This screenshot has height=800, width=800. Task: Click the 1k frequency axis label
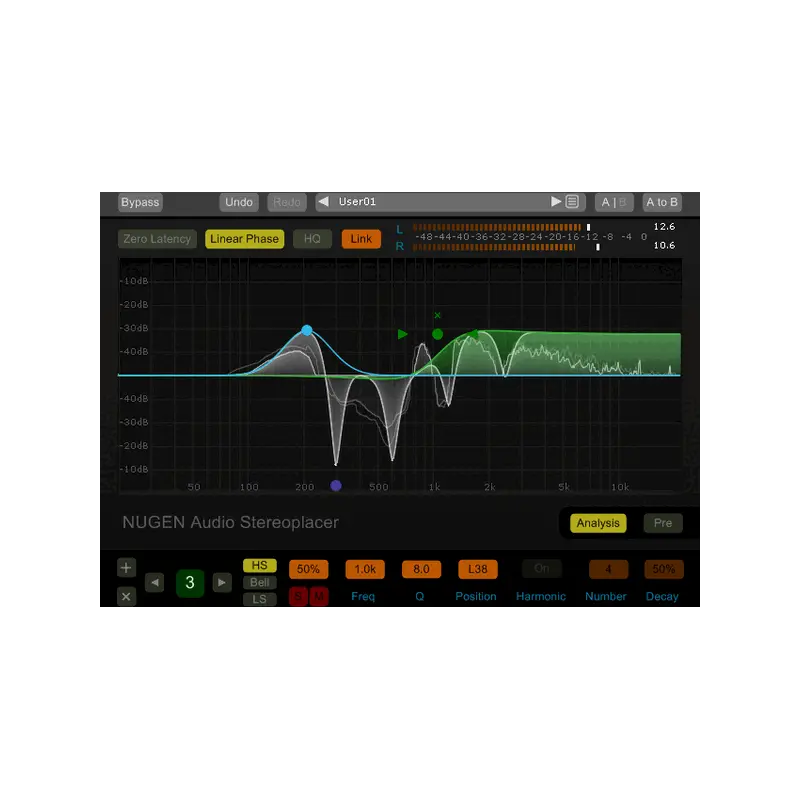(434, 487)
